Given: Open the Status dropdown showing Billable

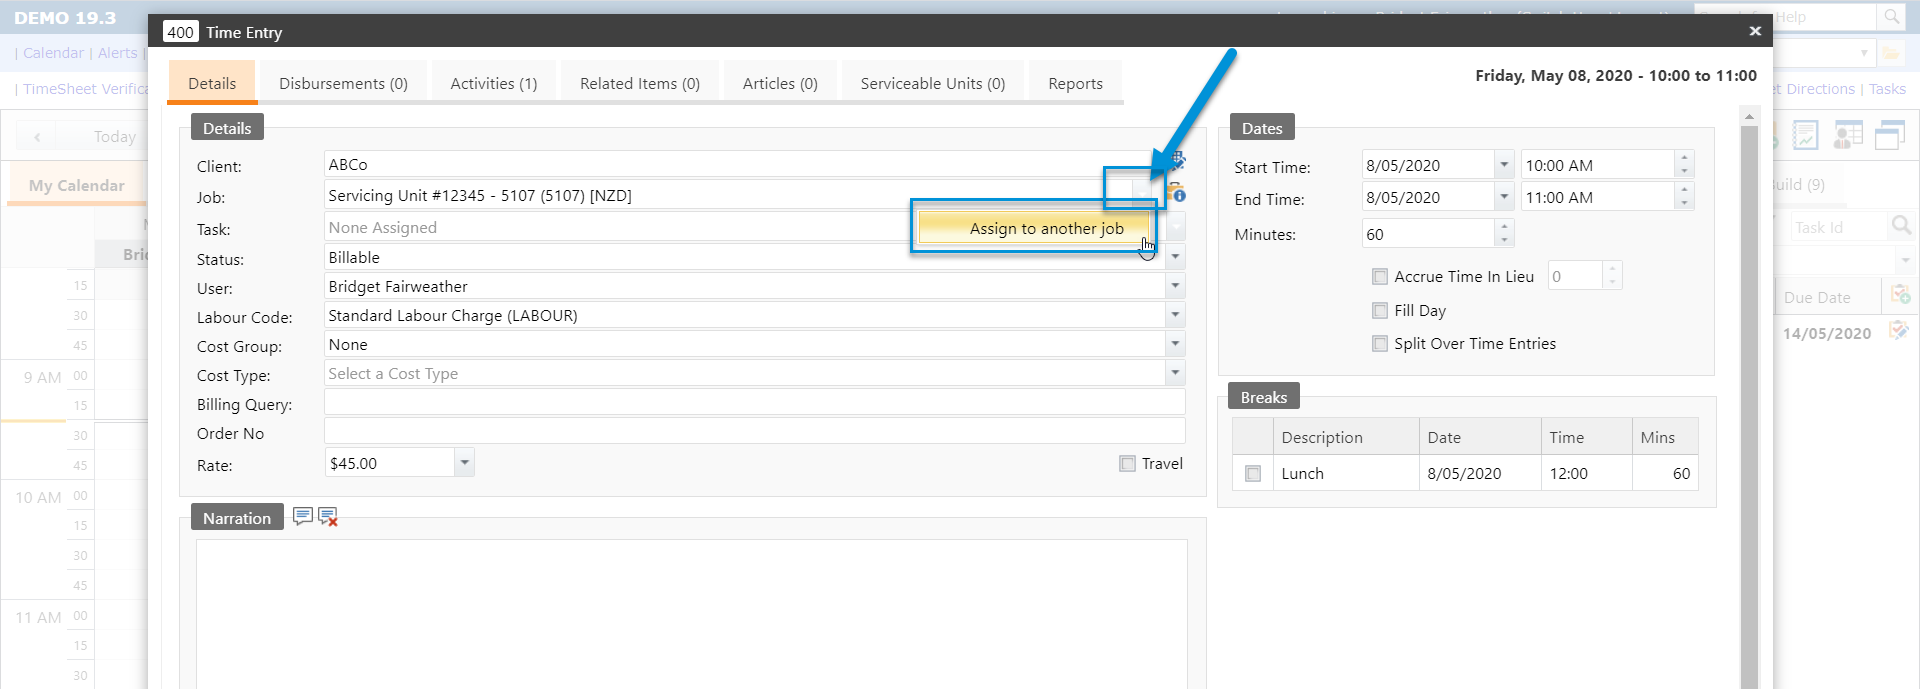Looking at the screenshot, I should 1175,257.
